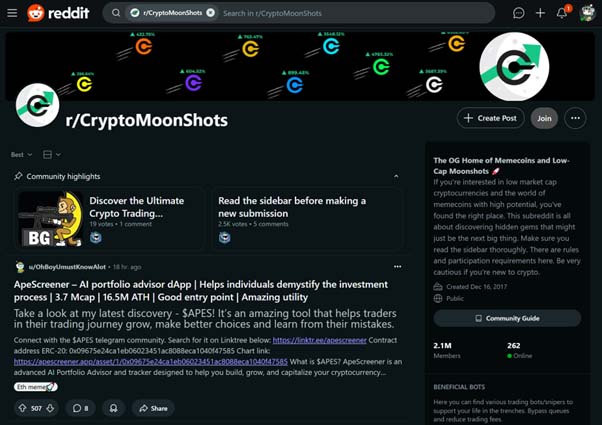Click the Community highlights pin icon
The height and width of the screenshot is (425, 602).
coord(18,176)
